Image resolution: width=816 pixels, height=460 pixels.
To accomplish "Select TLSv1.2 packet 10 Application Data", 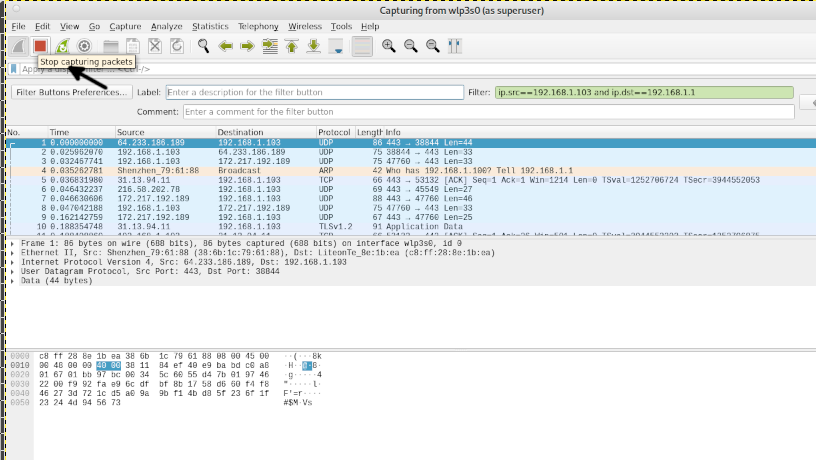I will (411, 227).
